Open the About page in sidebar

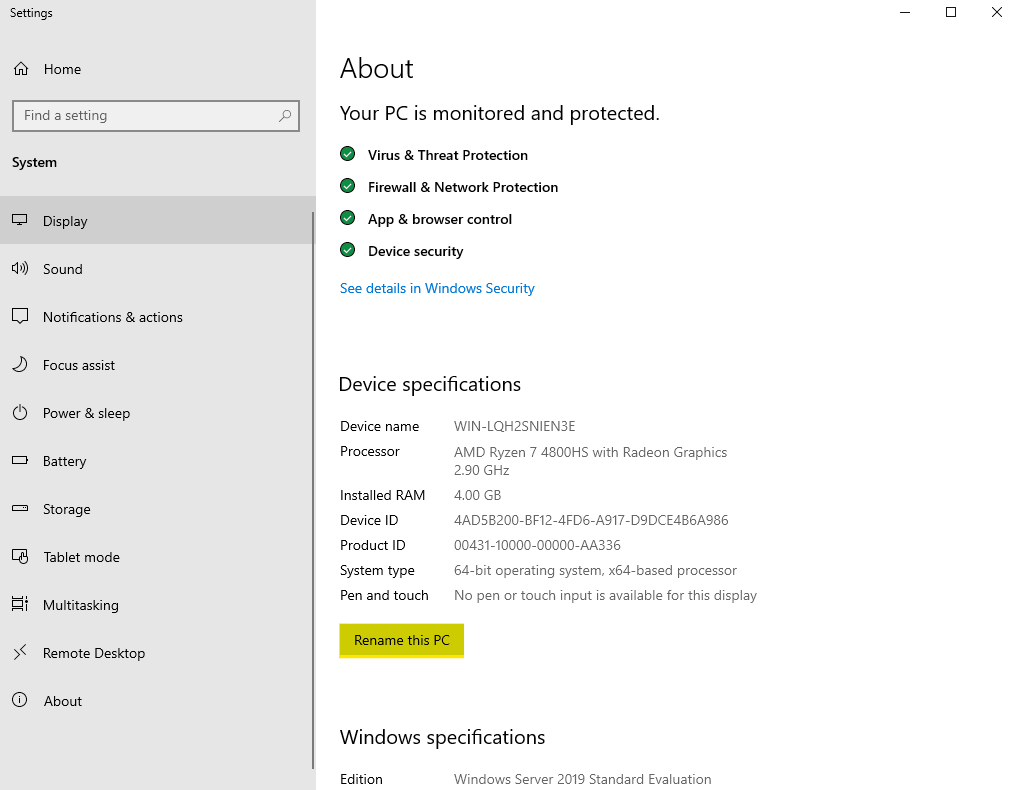coord(156,701)
